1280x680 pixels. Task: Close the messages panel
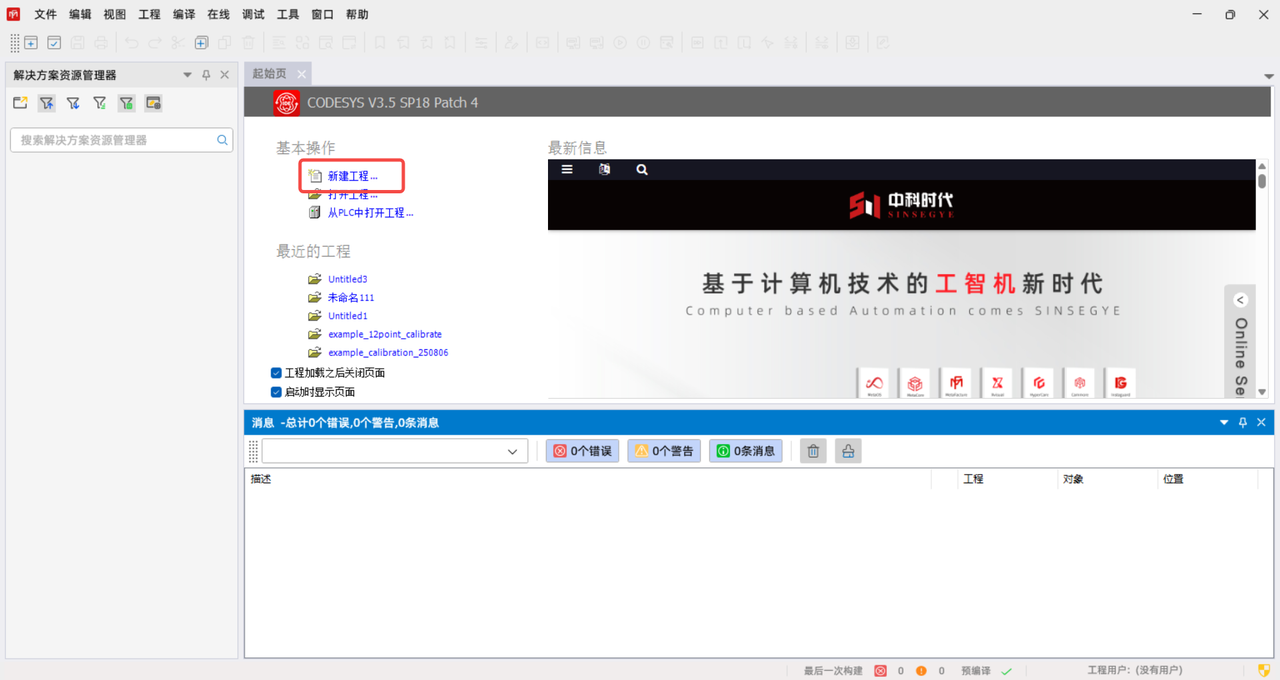coord(1261,423)
